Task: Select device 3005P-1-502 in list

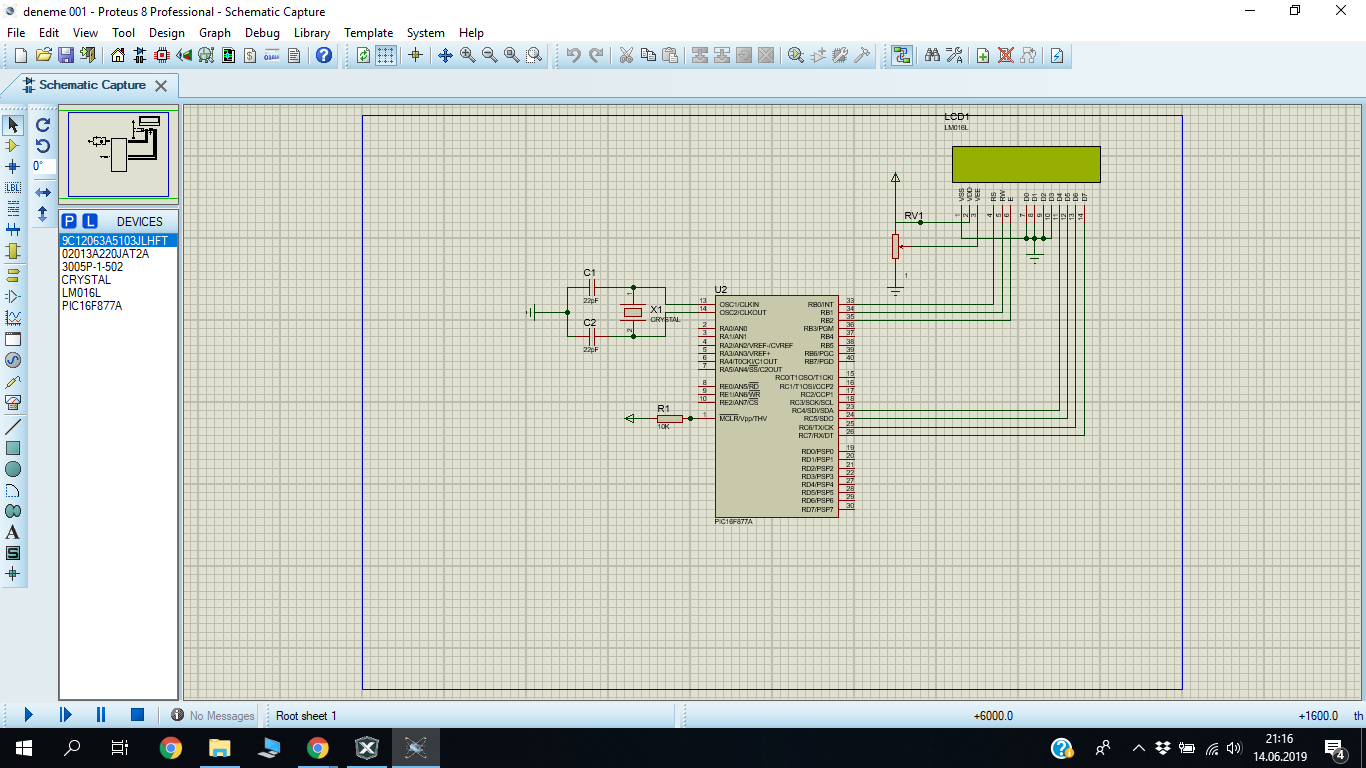Action: click(118, 267)
